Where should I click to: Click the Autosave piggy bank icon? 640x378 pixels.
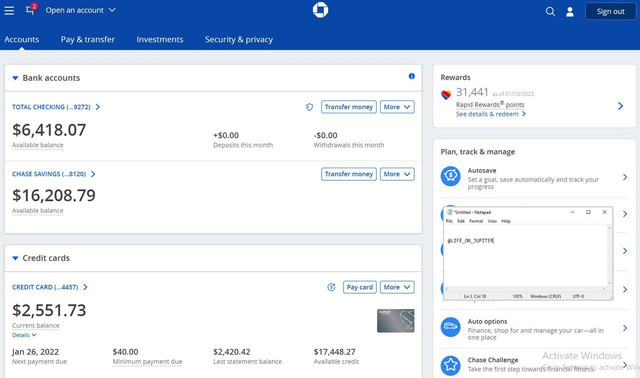451,176
